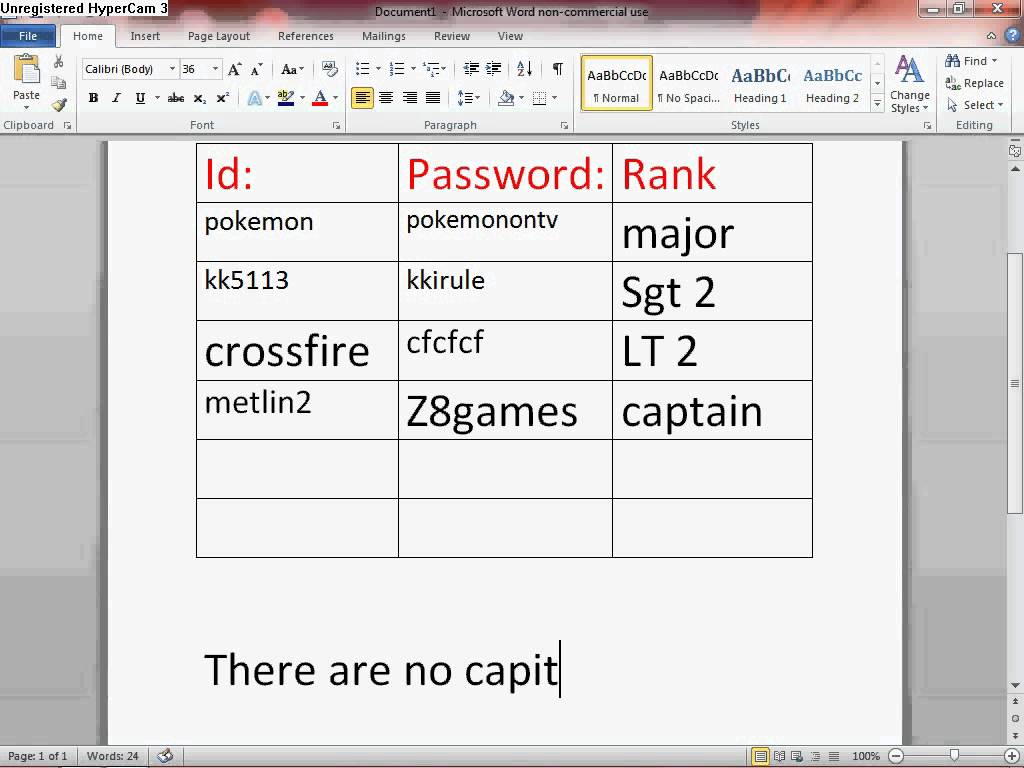Click Decrease Indent icon

pos(471,69)
